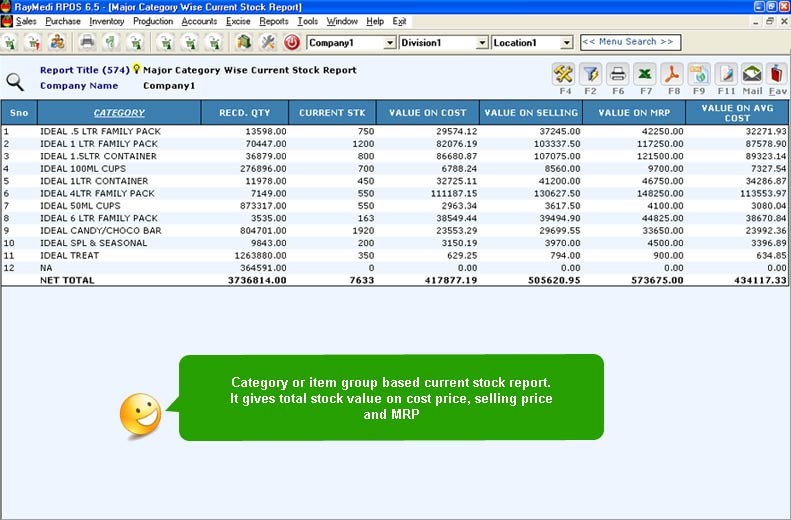Click the F2 filter funnel icon
The image size is (791, 520).
pyautogui.click(x=591, y=75)
